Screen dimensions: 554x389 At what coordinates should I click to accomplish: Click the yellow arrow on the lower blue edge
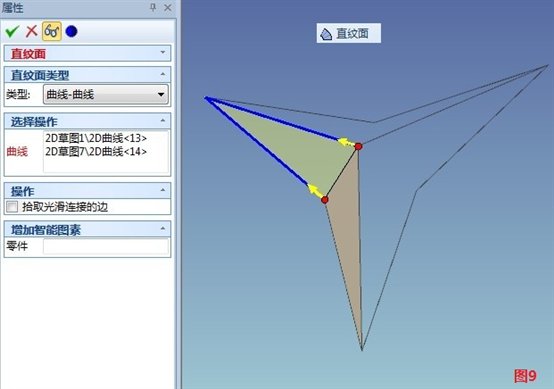pos(314,190)
